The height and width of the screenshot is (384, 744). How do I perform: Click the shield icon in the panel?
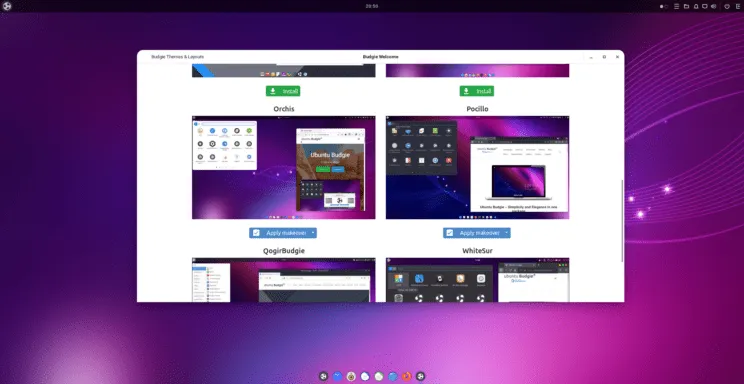pos(727,6)
